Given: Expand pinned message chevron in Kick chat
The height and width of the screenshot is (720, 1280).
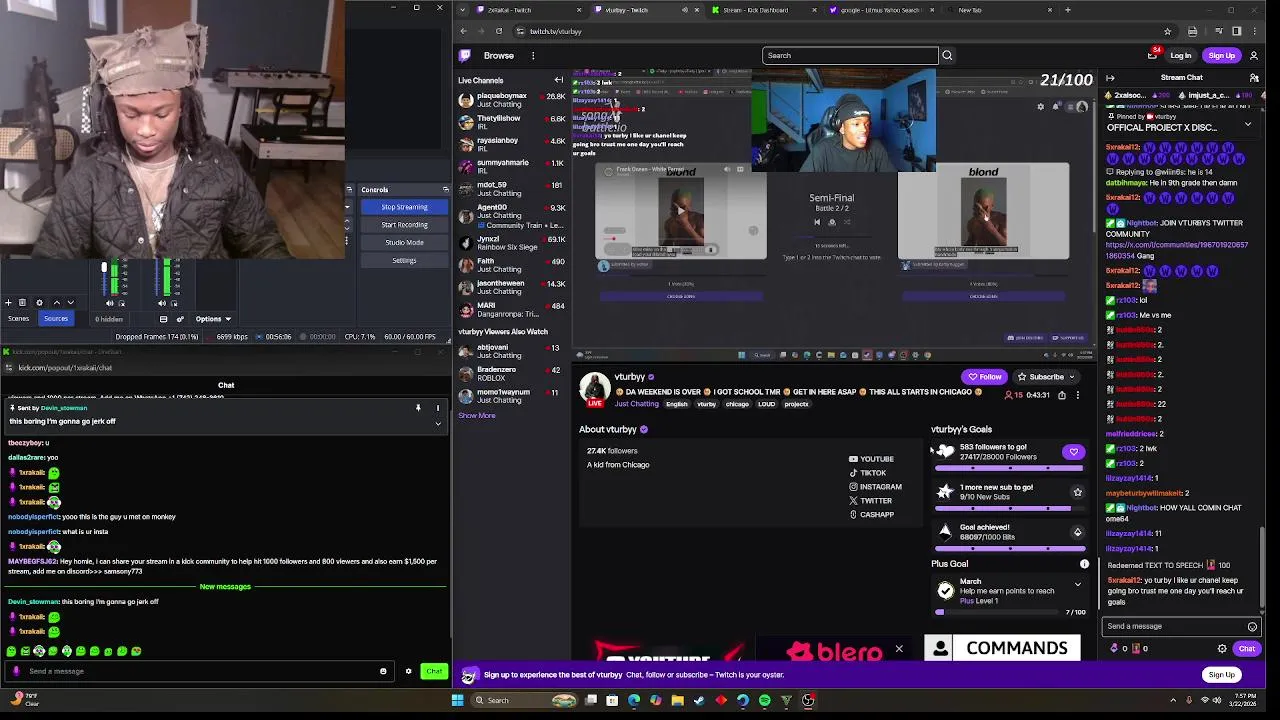Looking at the screenshot, I should click(x=437, y=424).
